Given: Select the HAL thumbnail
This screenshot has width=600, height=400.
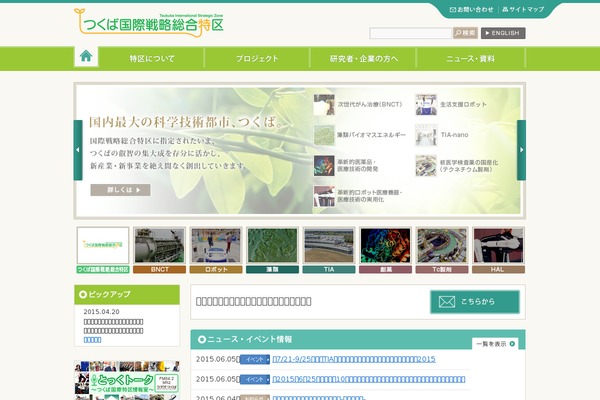Looking at the screenshot, I should (499, 250).
